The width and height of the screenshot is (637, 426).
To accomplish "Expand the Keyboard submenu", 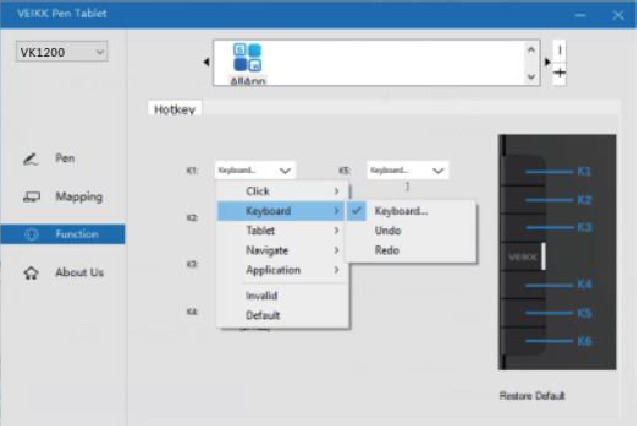I will [x=282, y=211].
